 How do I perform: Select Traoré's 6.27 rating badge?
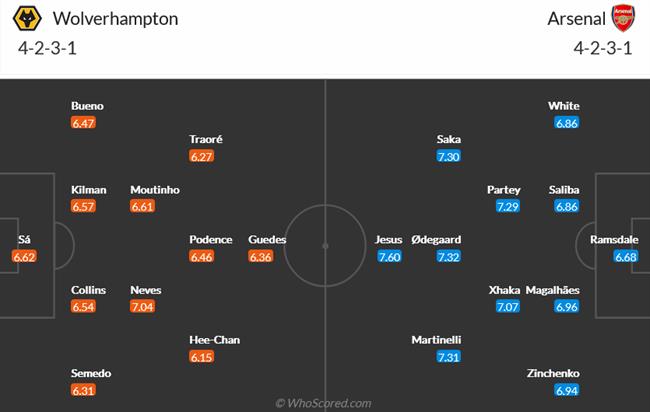202,157
